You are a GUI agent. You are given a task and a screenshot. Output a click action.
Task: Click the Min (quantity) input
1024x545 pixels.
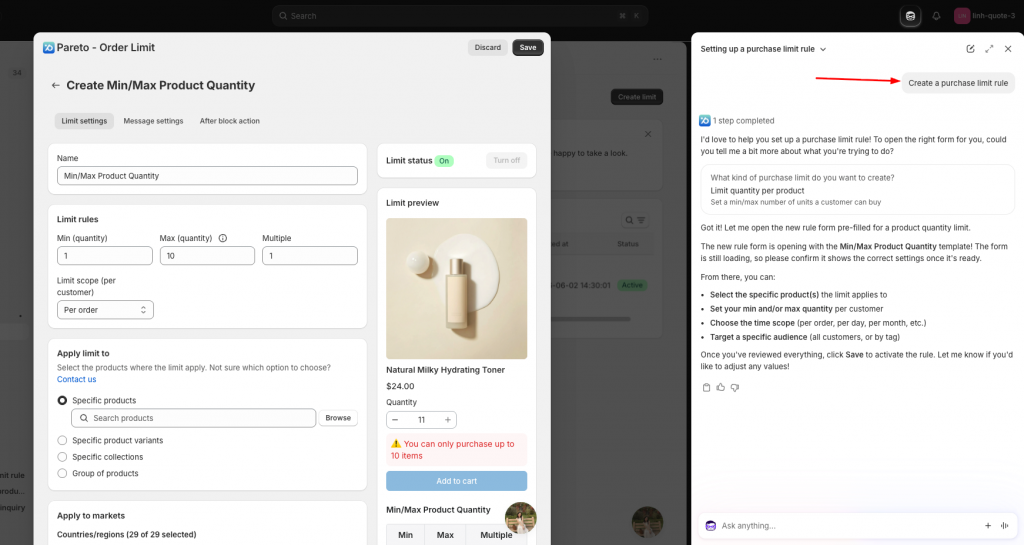[x=104, y=256]
